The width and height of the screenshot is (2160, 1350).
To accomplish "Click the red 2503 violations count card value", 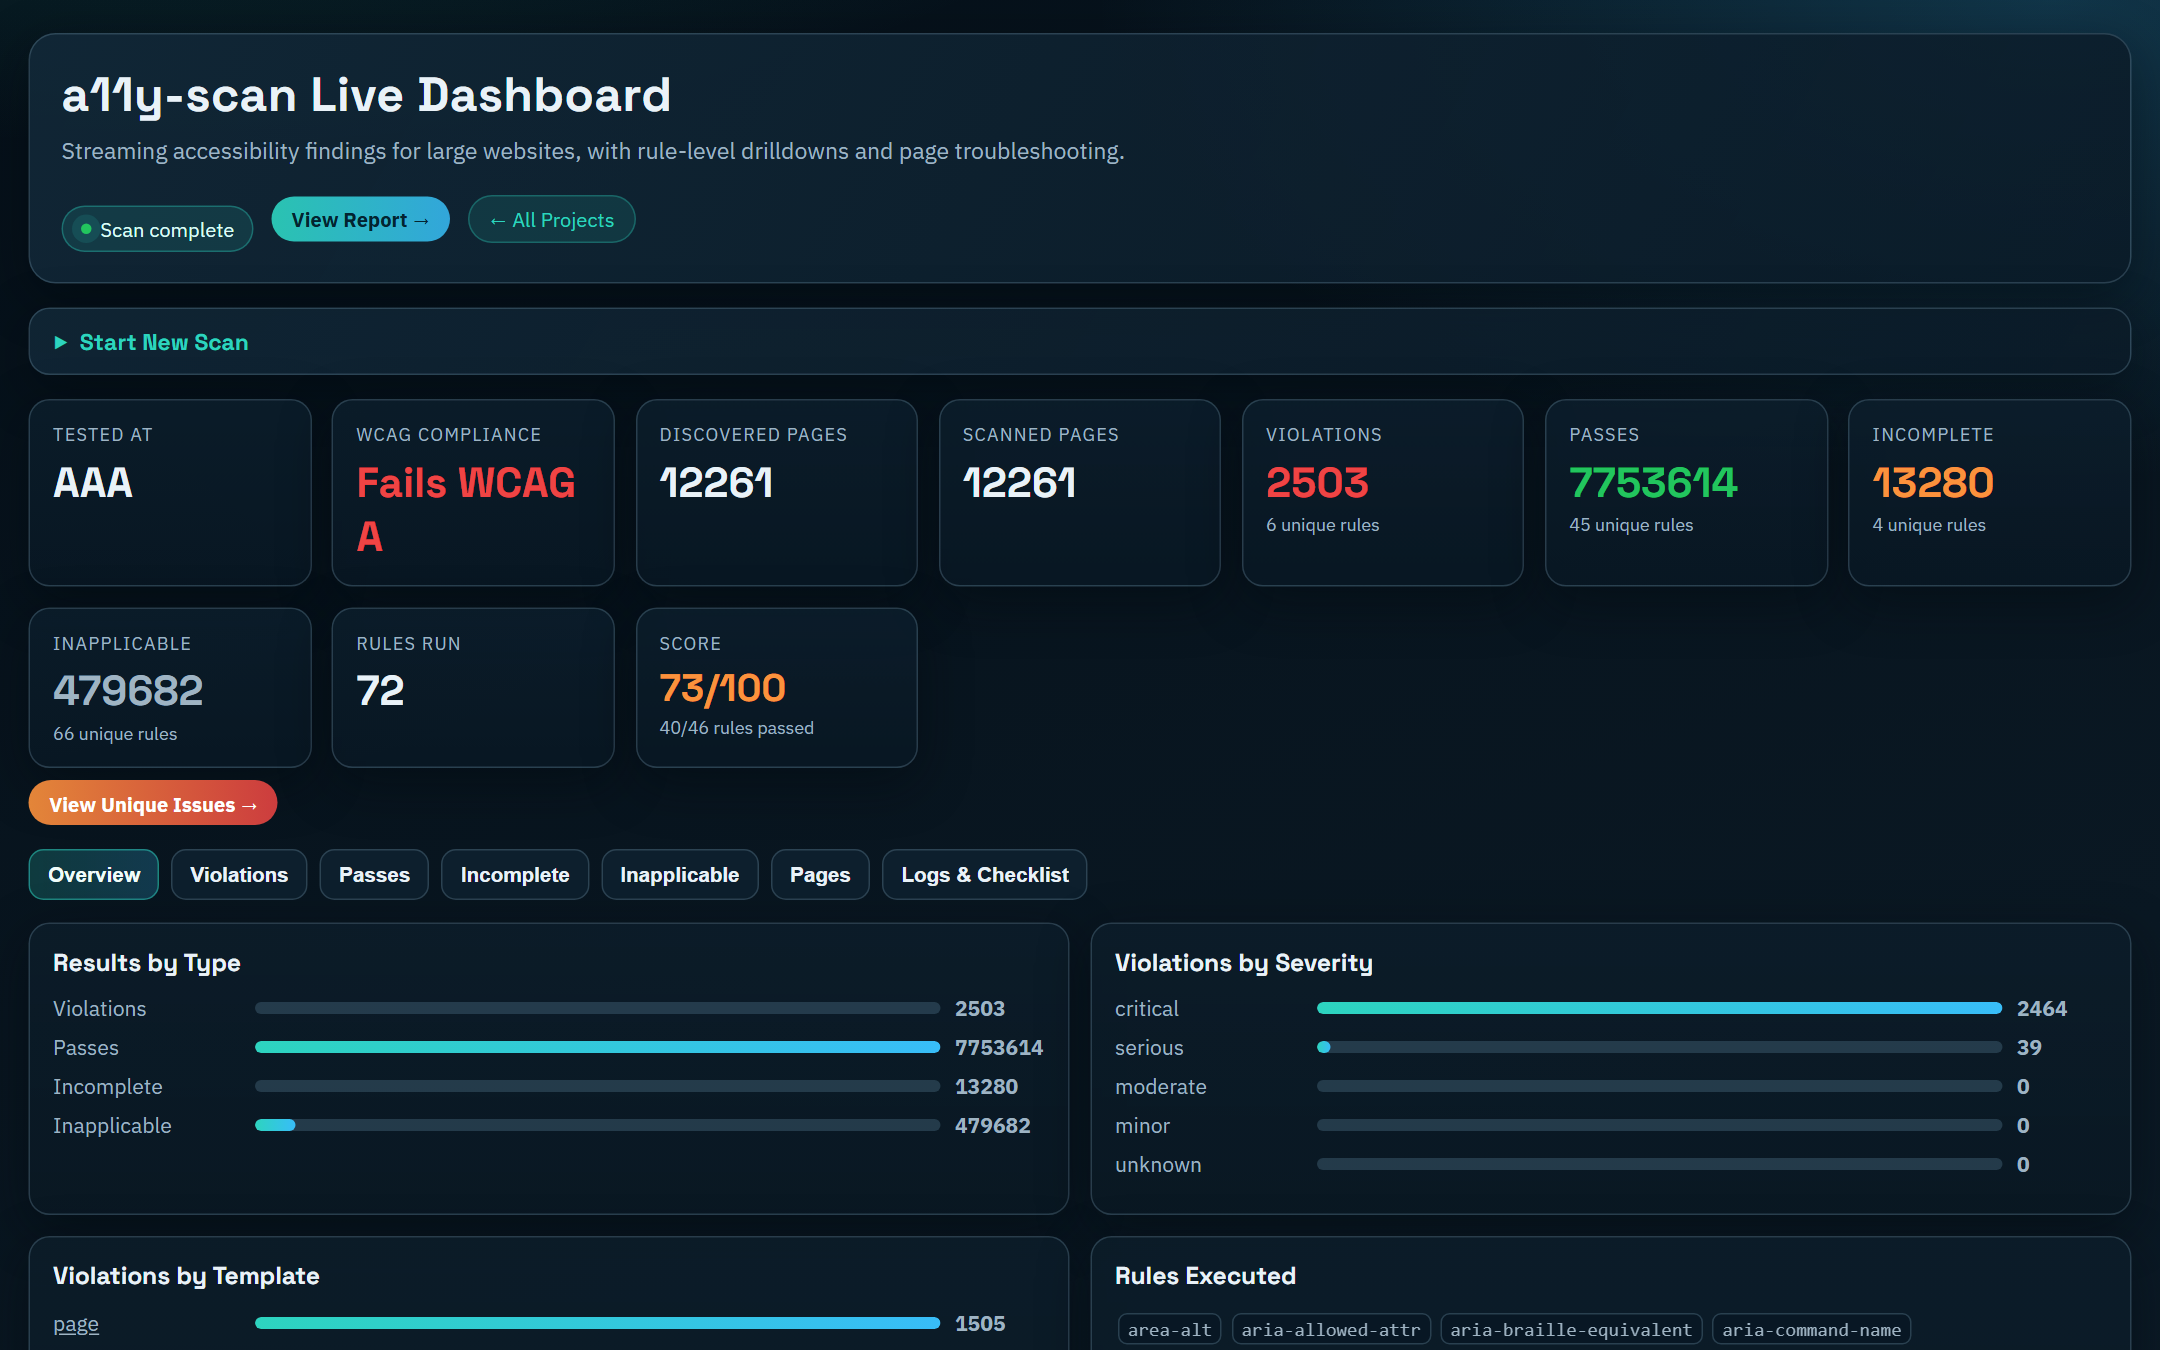I will pyautogui.click(x=1317, y=483).
